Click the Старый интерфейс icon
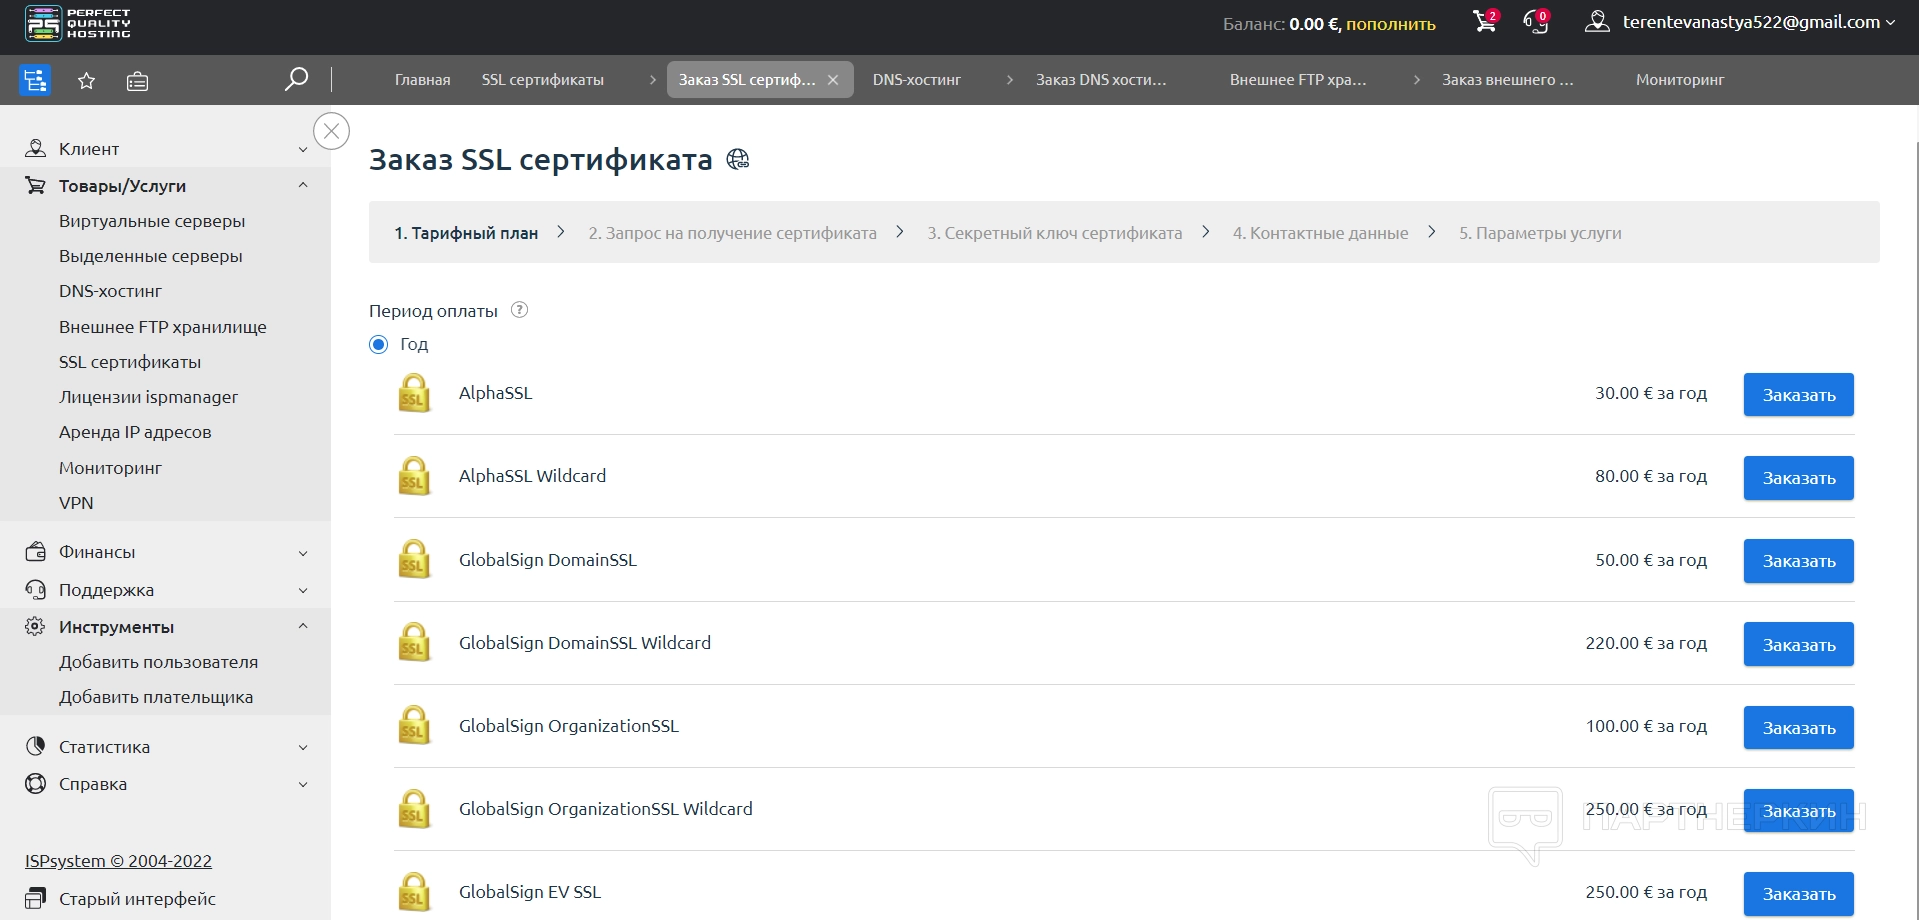Image resolution: width=1919 pixels, height=920 pixels. point(35,897)
